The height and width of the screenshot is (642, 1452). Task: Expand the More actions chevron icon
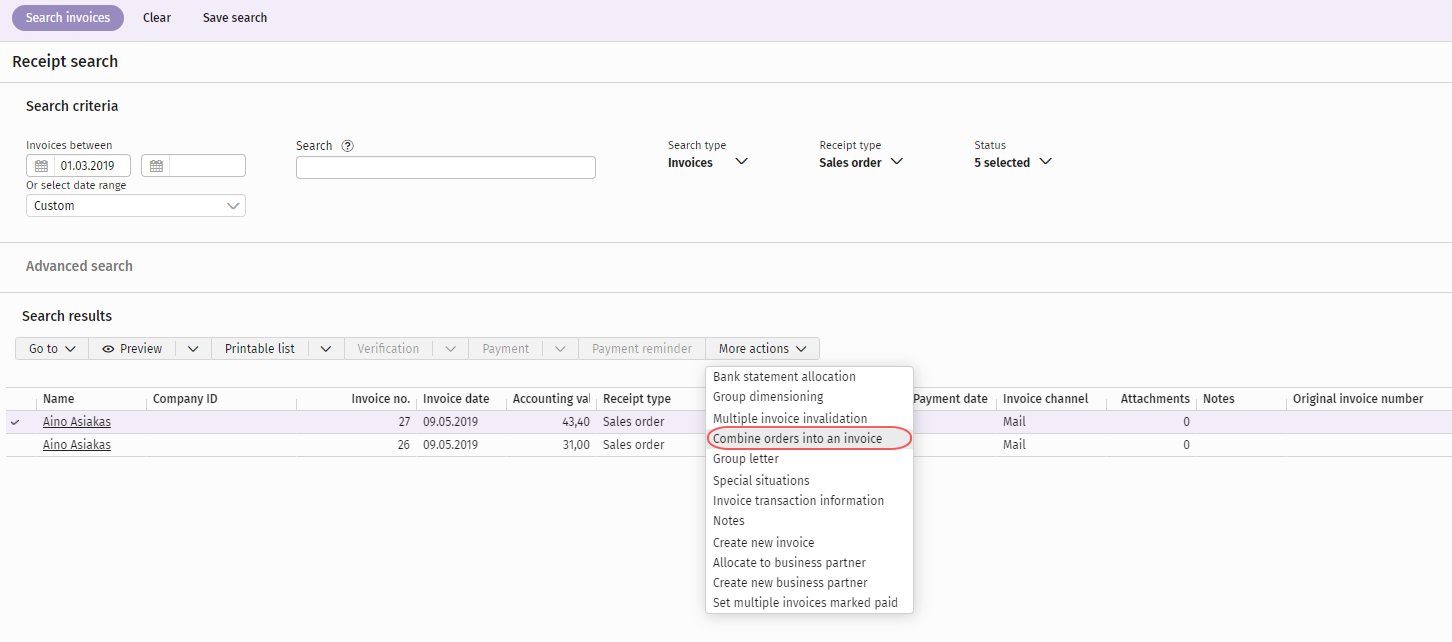[x=803, y=348]
